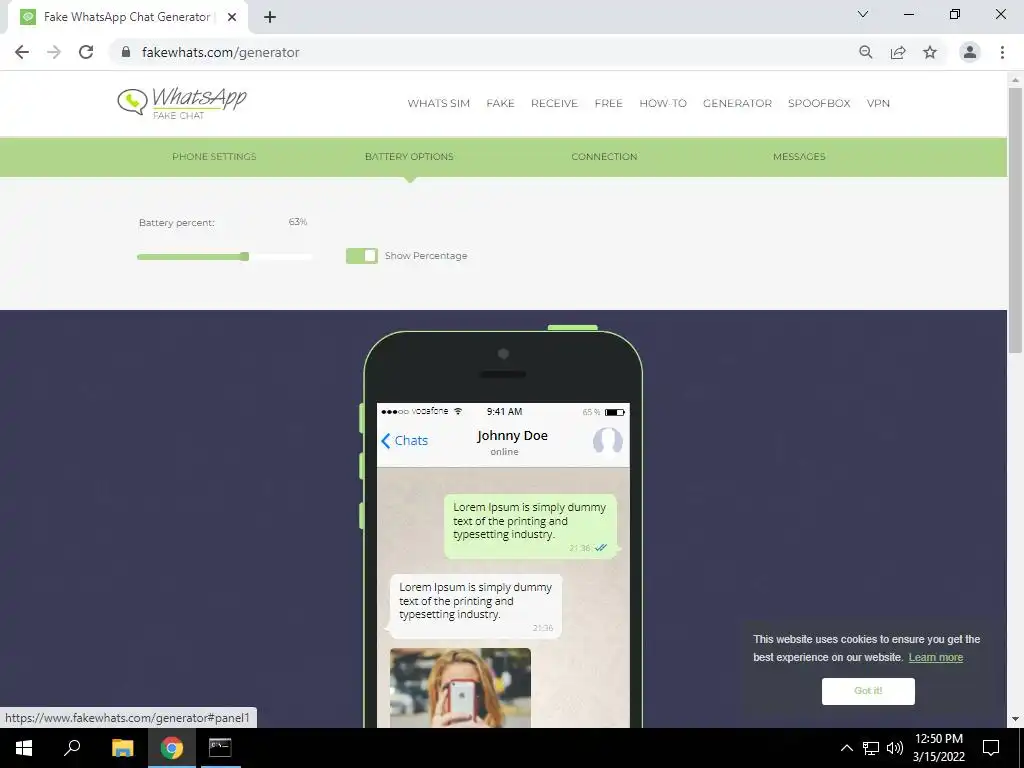This screenshot has height=768, width=1024.
Task: Open the Windows Start menu
Action: click(24, 748)
